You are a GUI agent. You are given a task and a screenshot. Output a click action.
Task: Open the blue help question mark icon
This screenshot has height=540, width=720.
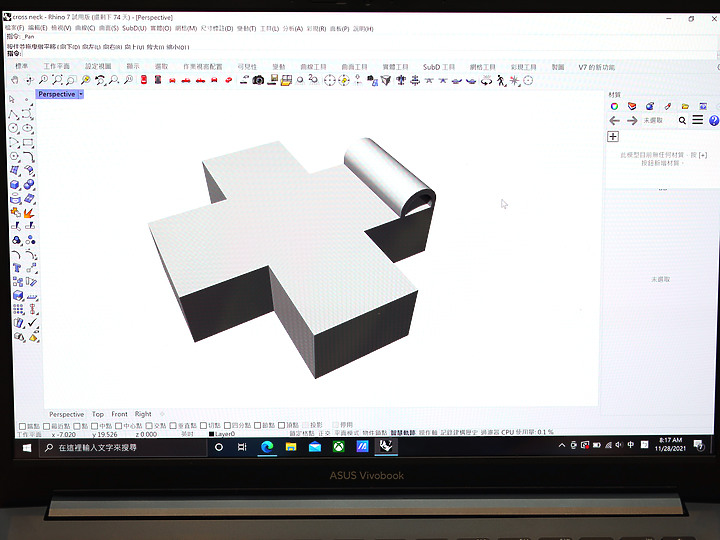coord(714,120)
